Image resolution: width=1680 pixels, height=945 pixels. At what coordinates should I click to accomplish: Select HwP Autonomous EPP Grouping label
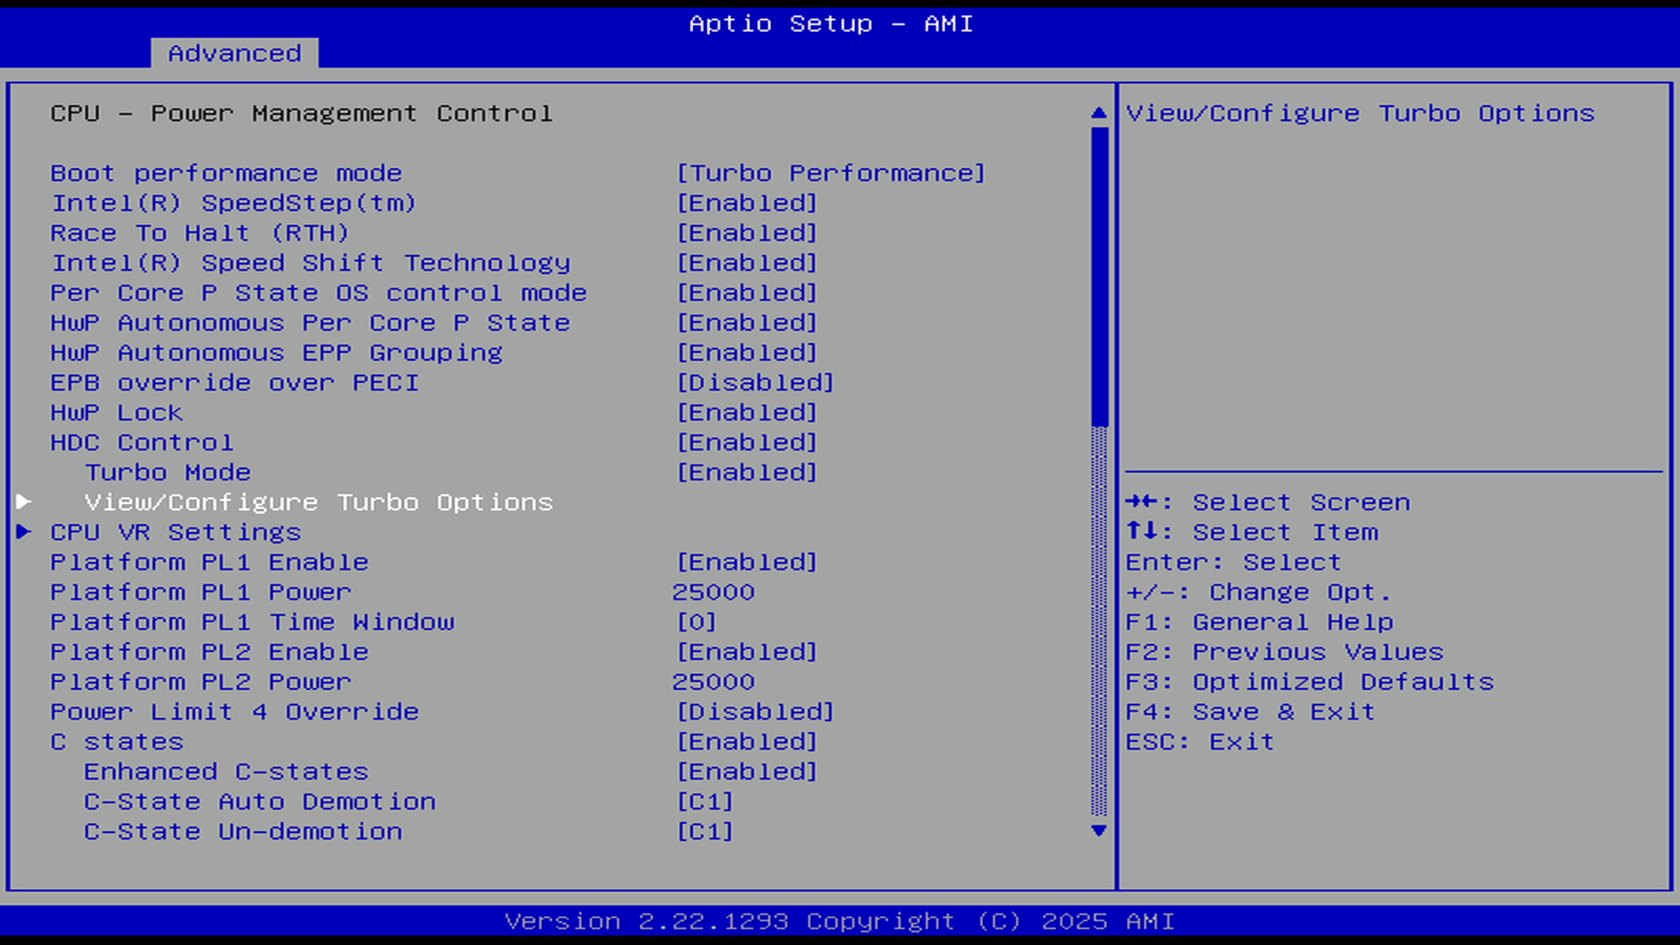click(x=276, y=353)
